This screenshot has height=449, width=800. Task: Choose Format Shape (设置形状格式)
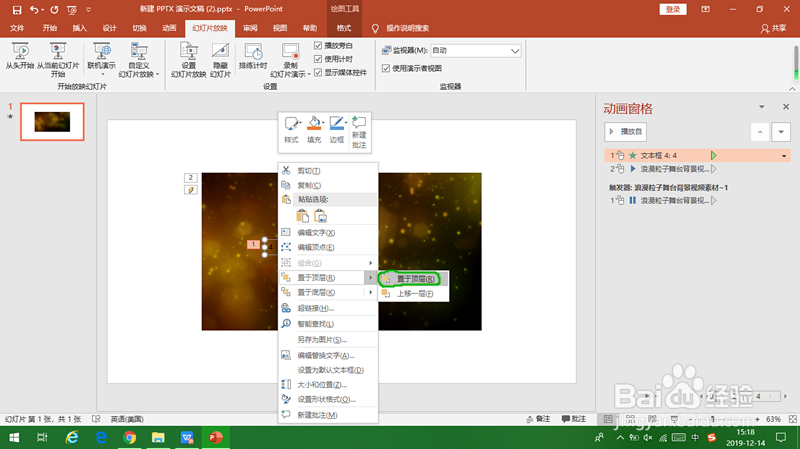(x=328, y=400)
